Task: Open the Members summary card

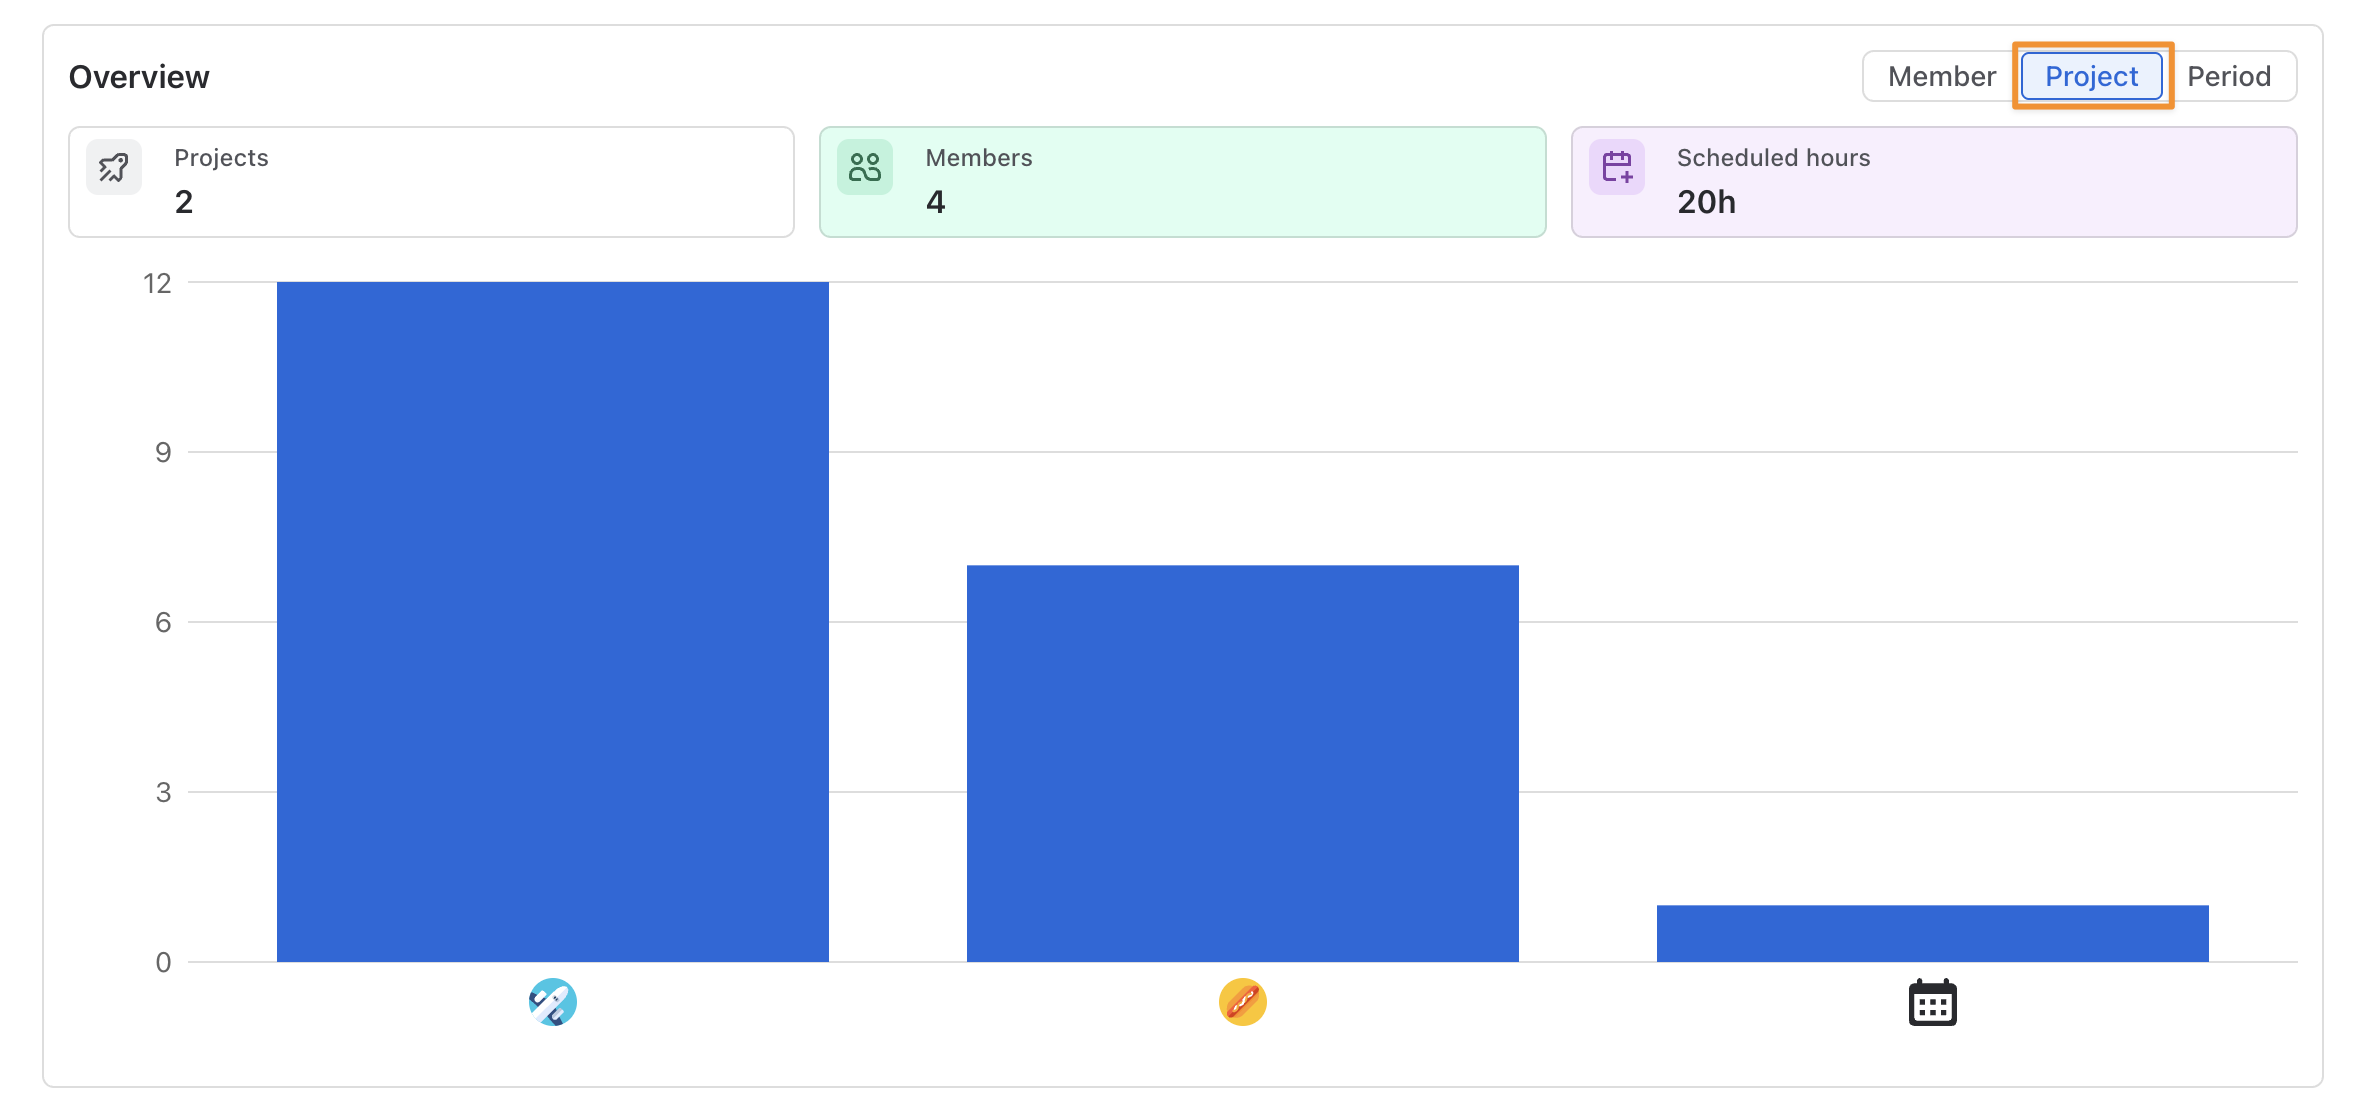Action: click(1183, 182)
